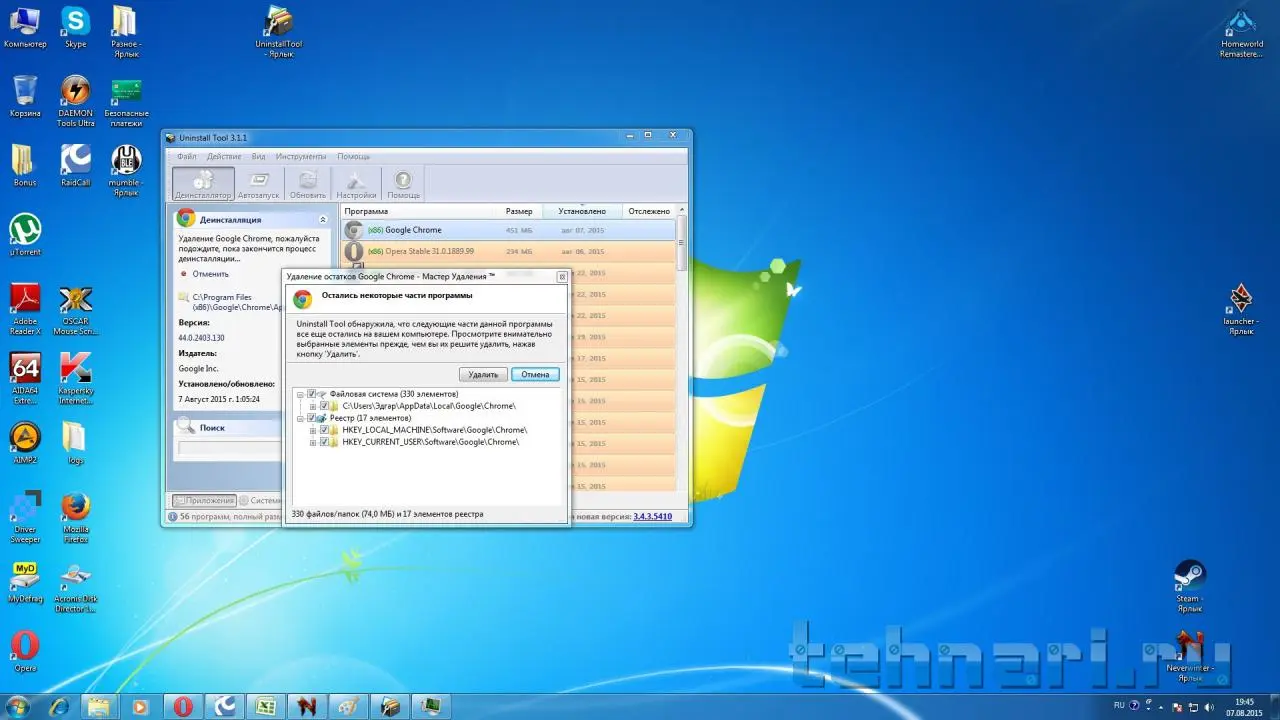Open the Adobe Reader X desktop icon
Viewport: 1280px width, 720px height.
(x=25, y=310)
